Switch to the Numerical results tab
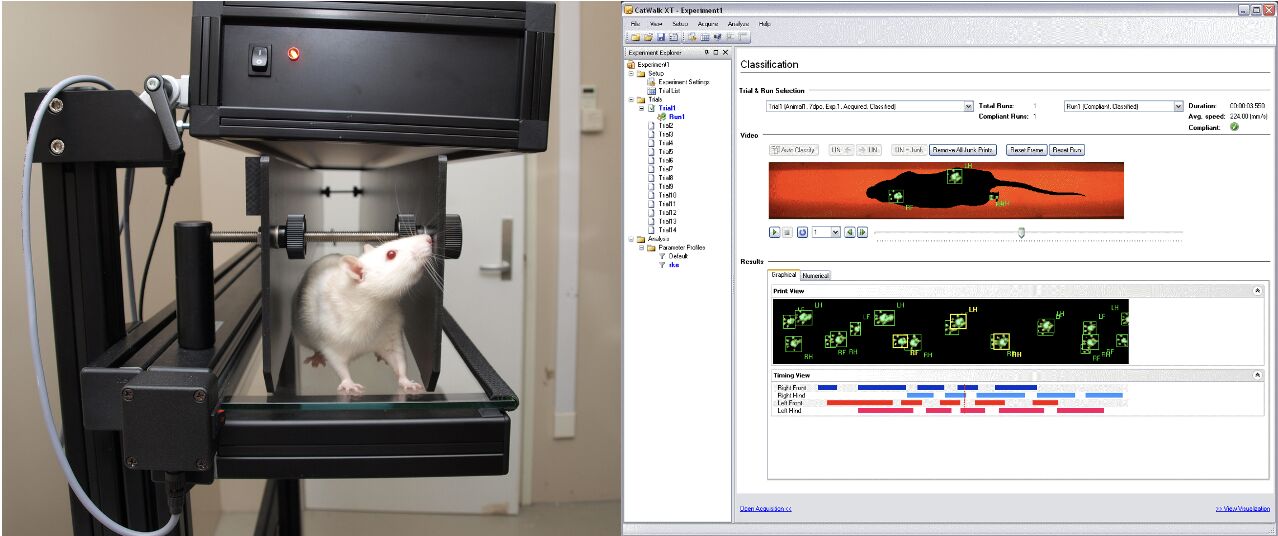 816,275
